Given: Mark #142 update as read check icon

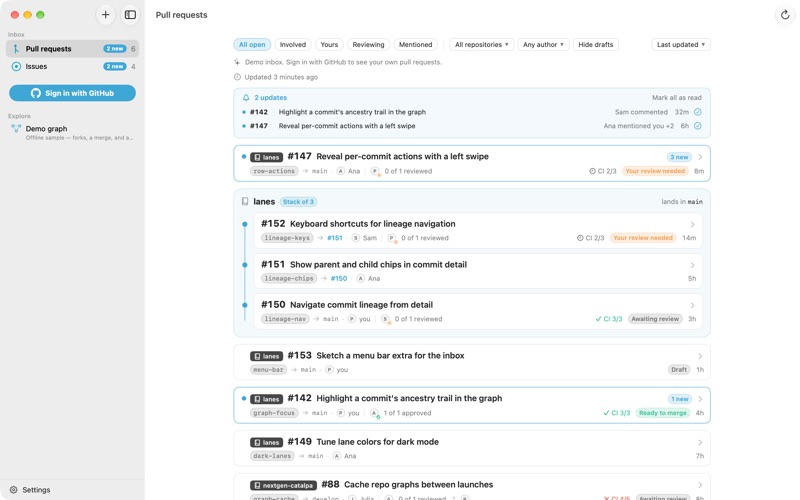Looking at the screenshot, I should [x=697, y=112].
